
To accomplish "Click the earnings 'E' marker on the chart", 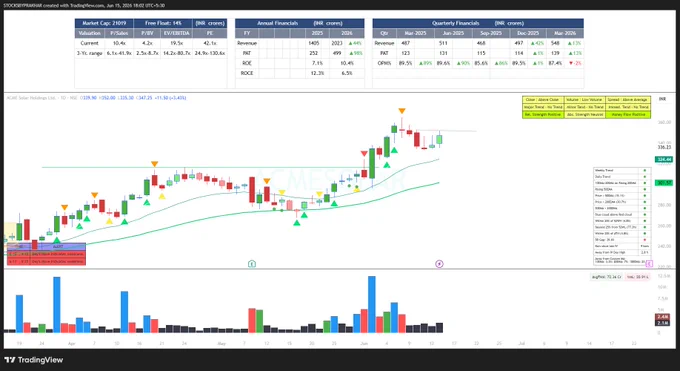I will click(252, 264).
